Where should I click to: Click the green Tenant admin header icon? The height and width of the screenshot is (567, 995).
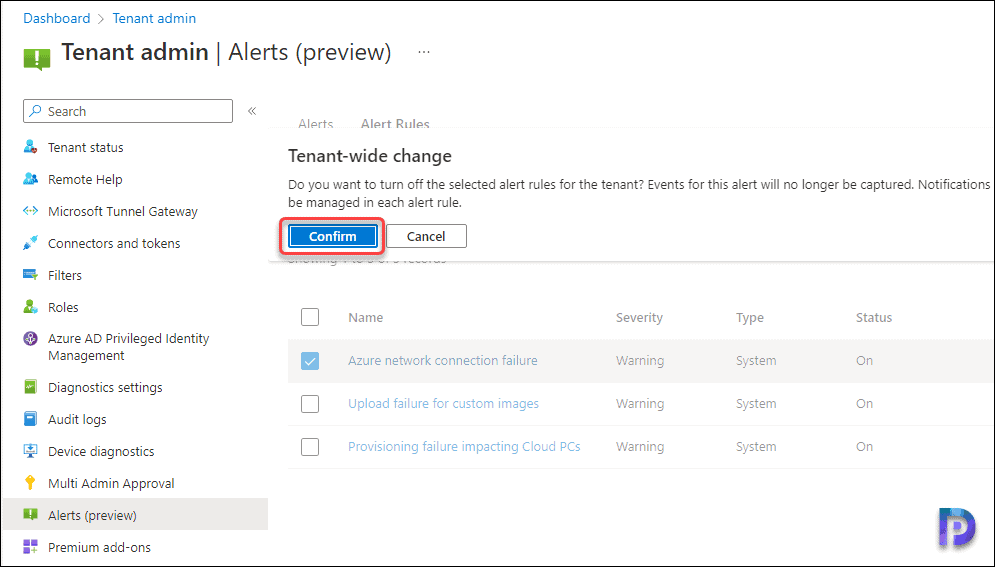37,58
